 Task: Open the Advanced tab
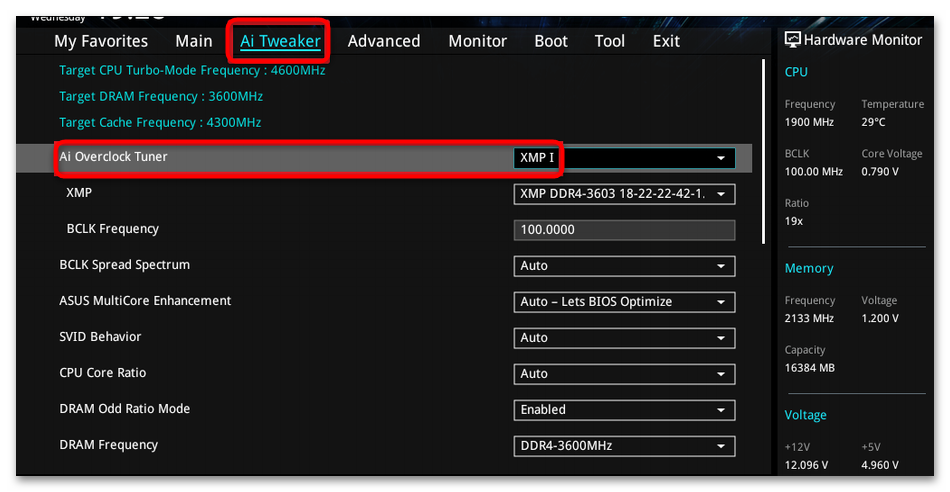pos(384,41)
